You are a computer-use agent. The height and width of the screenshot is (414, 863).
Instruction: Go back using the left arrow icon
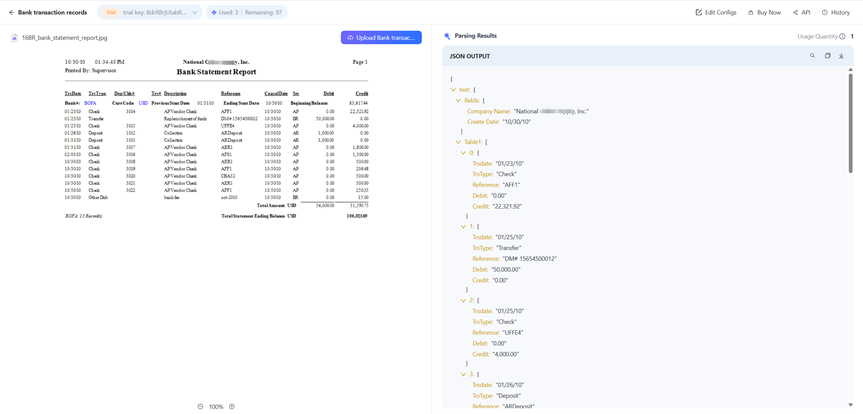click(x=11, y=12)
